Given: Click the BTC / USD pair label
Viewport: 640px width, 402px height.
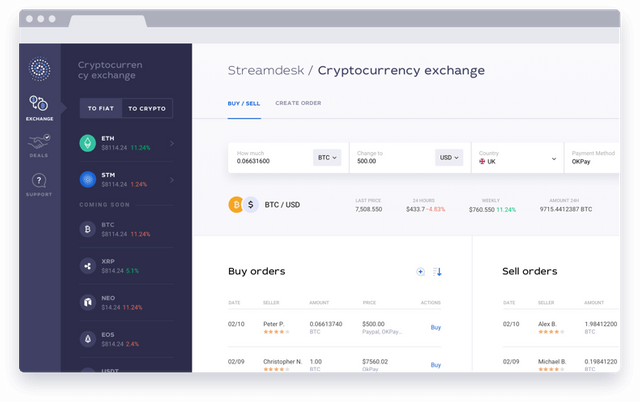Looking at the screenshot, I should point(282,205).
